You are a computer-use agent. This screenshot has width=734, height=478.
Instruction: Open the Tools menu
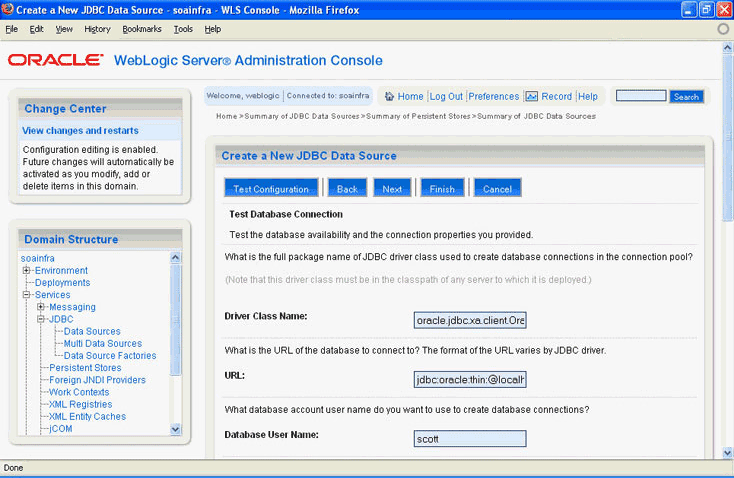point(183,29)
